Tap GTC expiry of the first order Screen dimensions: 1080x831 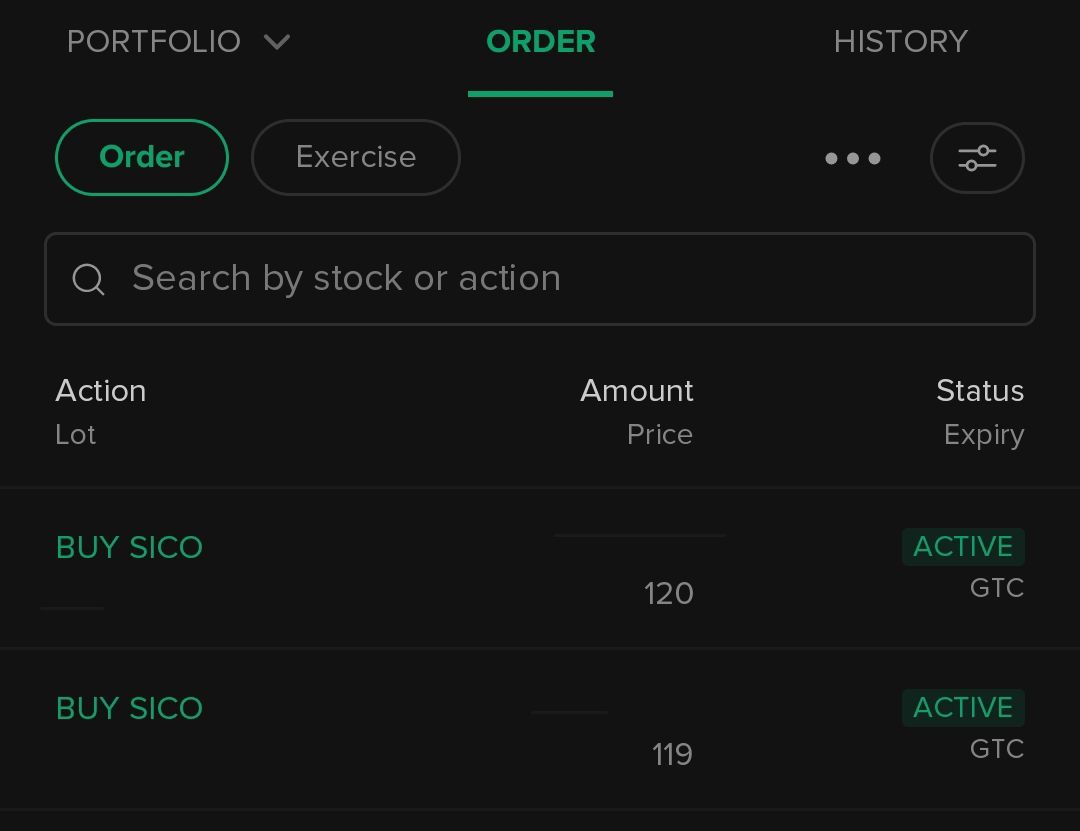(996, 588)
